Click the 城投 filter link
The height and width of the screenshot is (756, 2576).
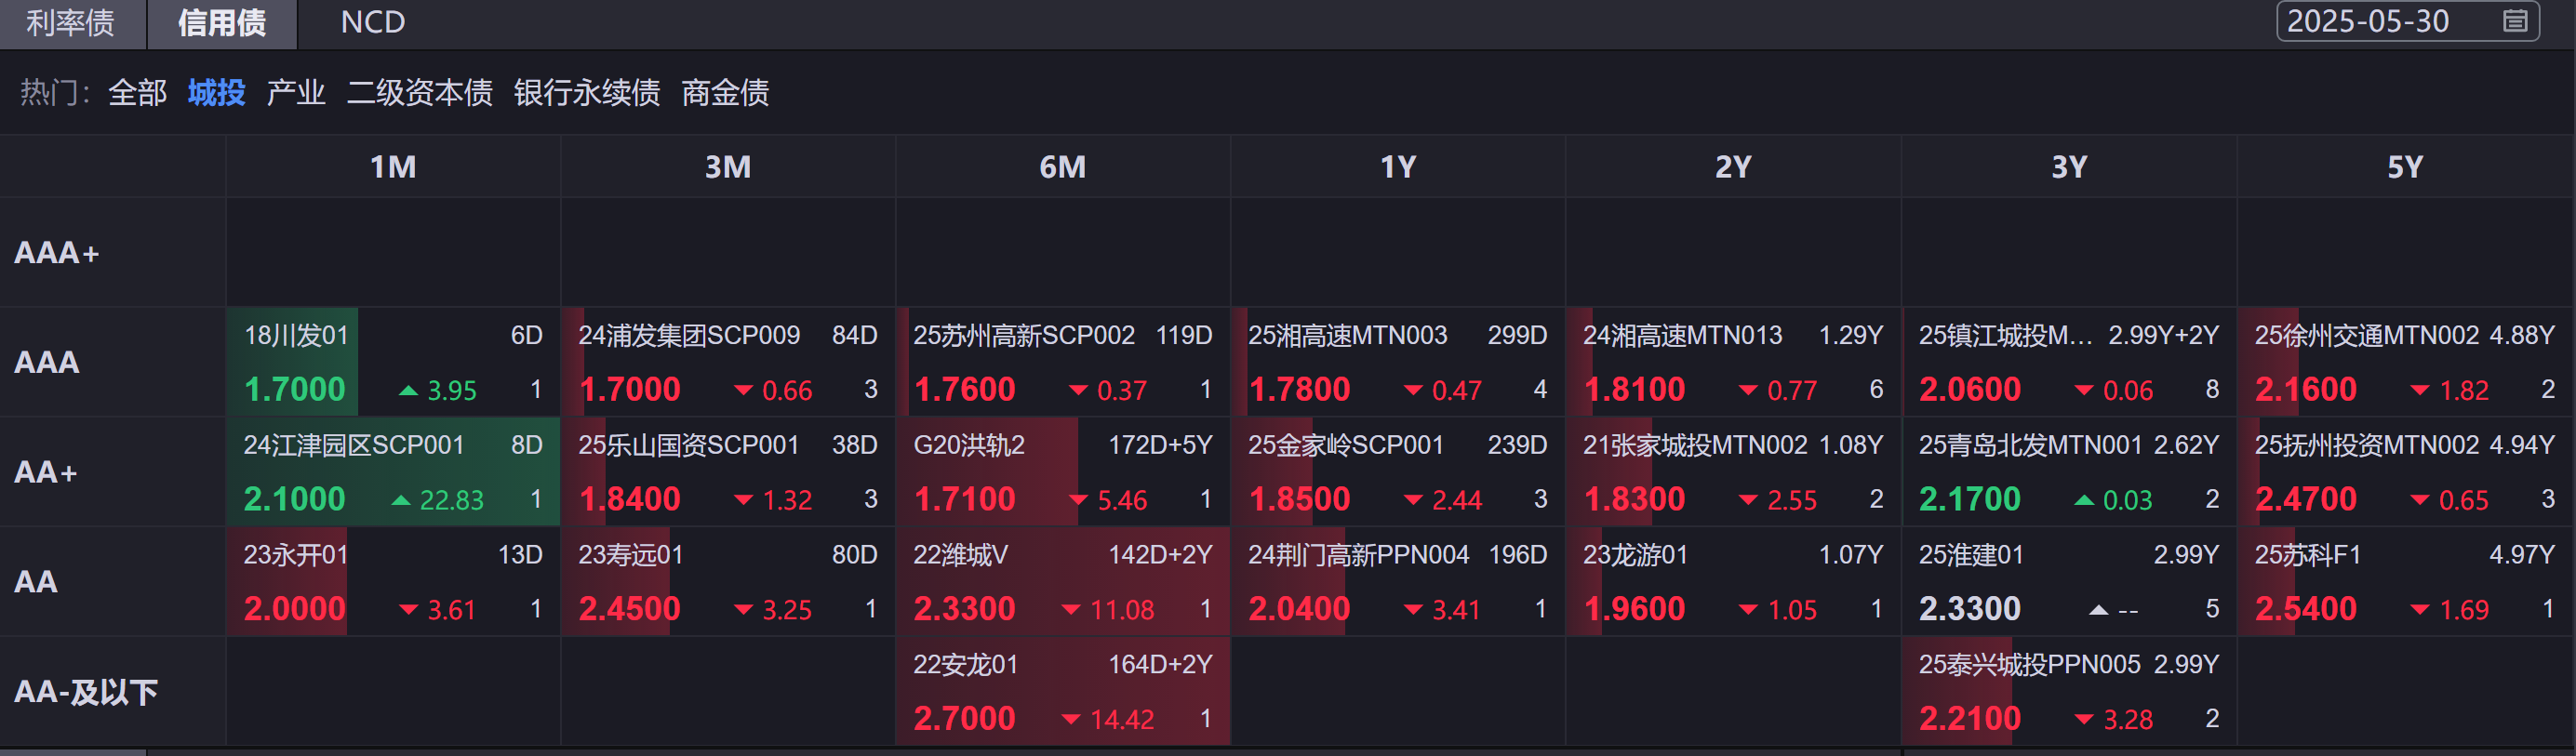pyautogui.click(x=216, y=93)
